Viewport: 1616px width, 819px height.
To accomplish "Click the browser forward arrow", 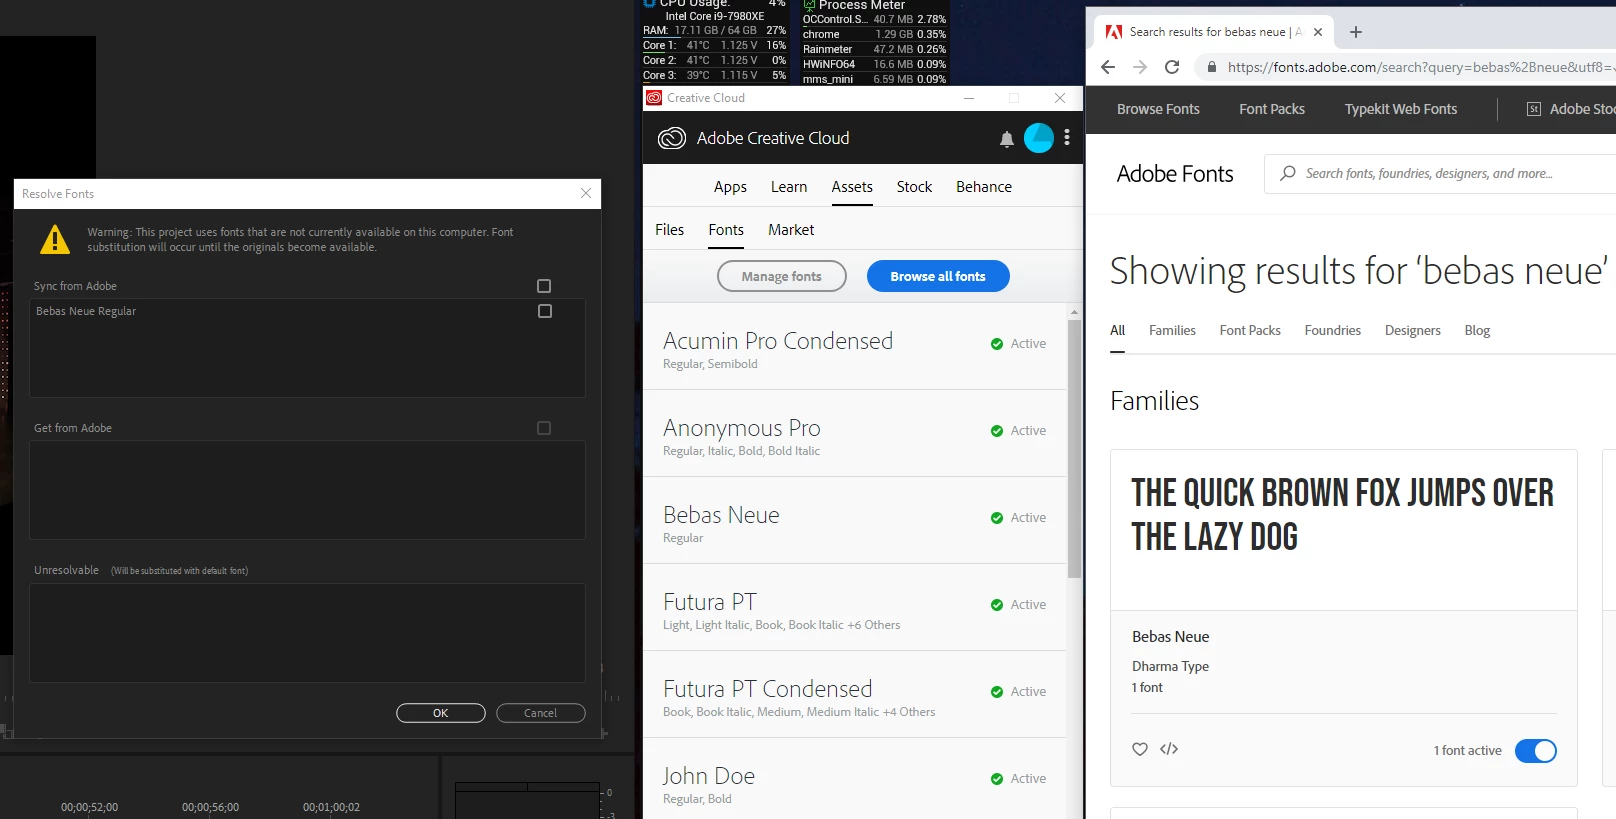I will 1140,67.
